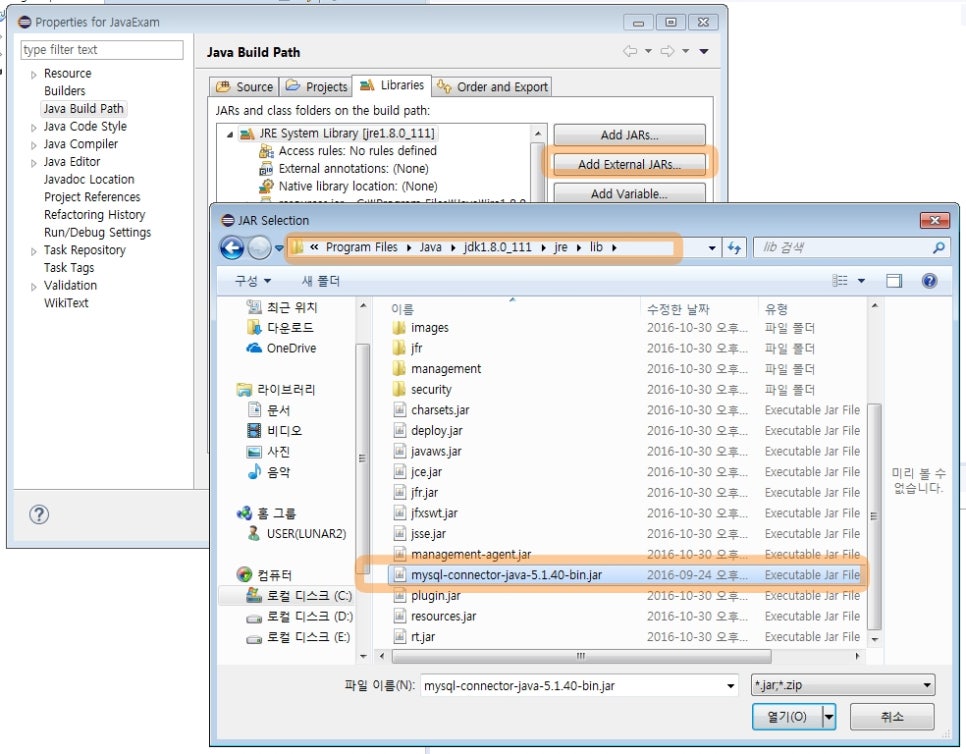Select WikiText in the properties tree
The width and height of the screenshot is (966, 754).
(66, 303)
